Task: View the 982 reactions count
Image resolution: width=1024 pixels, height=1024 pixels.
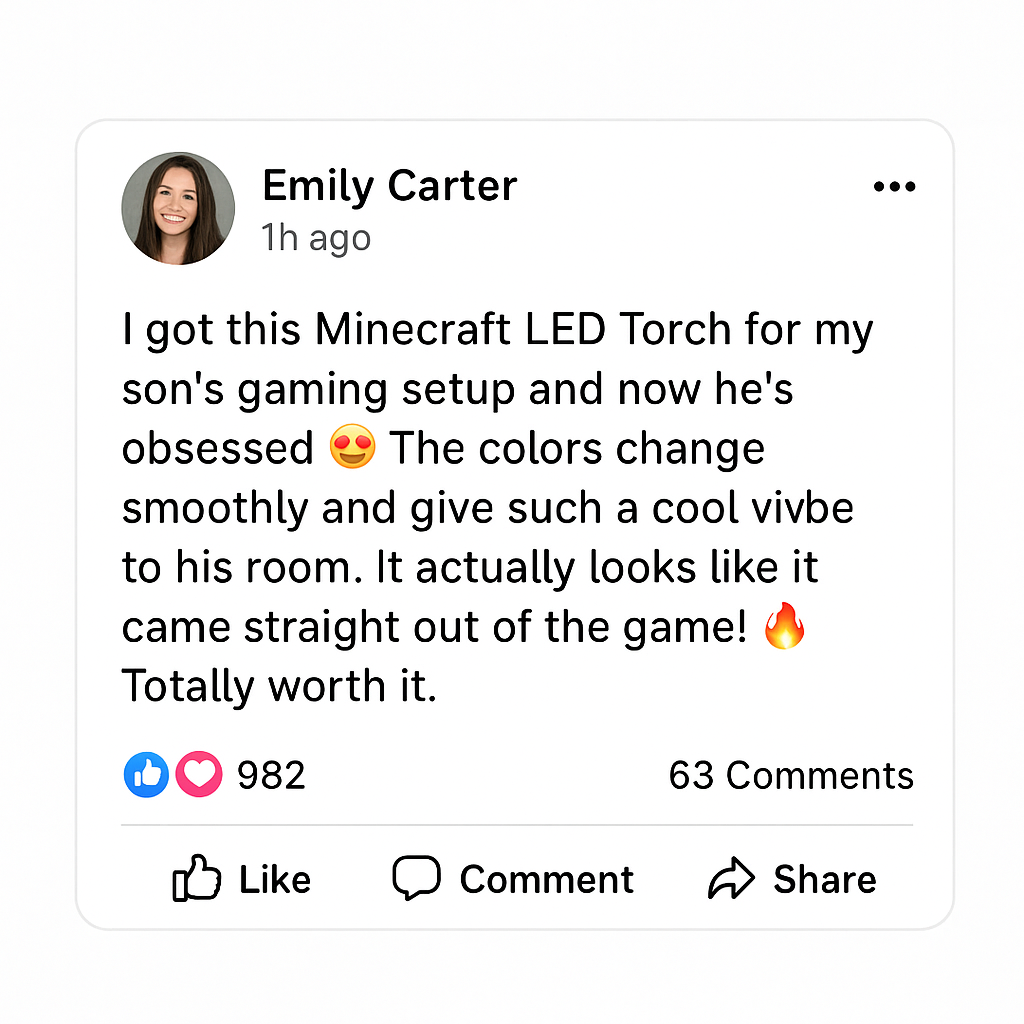Action: coord(271,775)
